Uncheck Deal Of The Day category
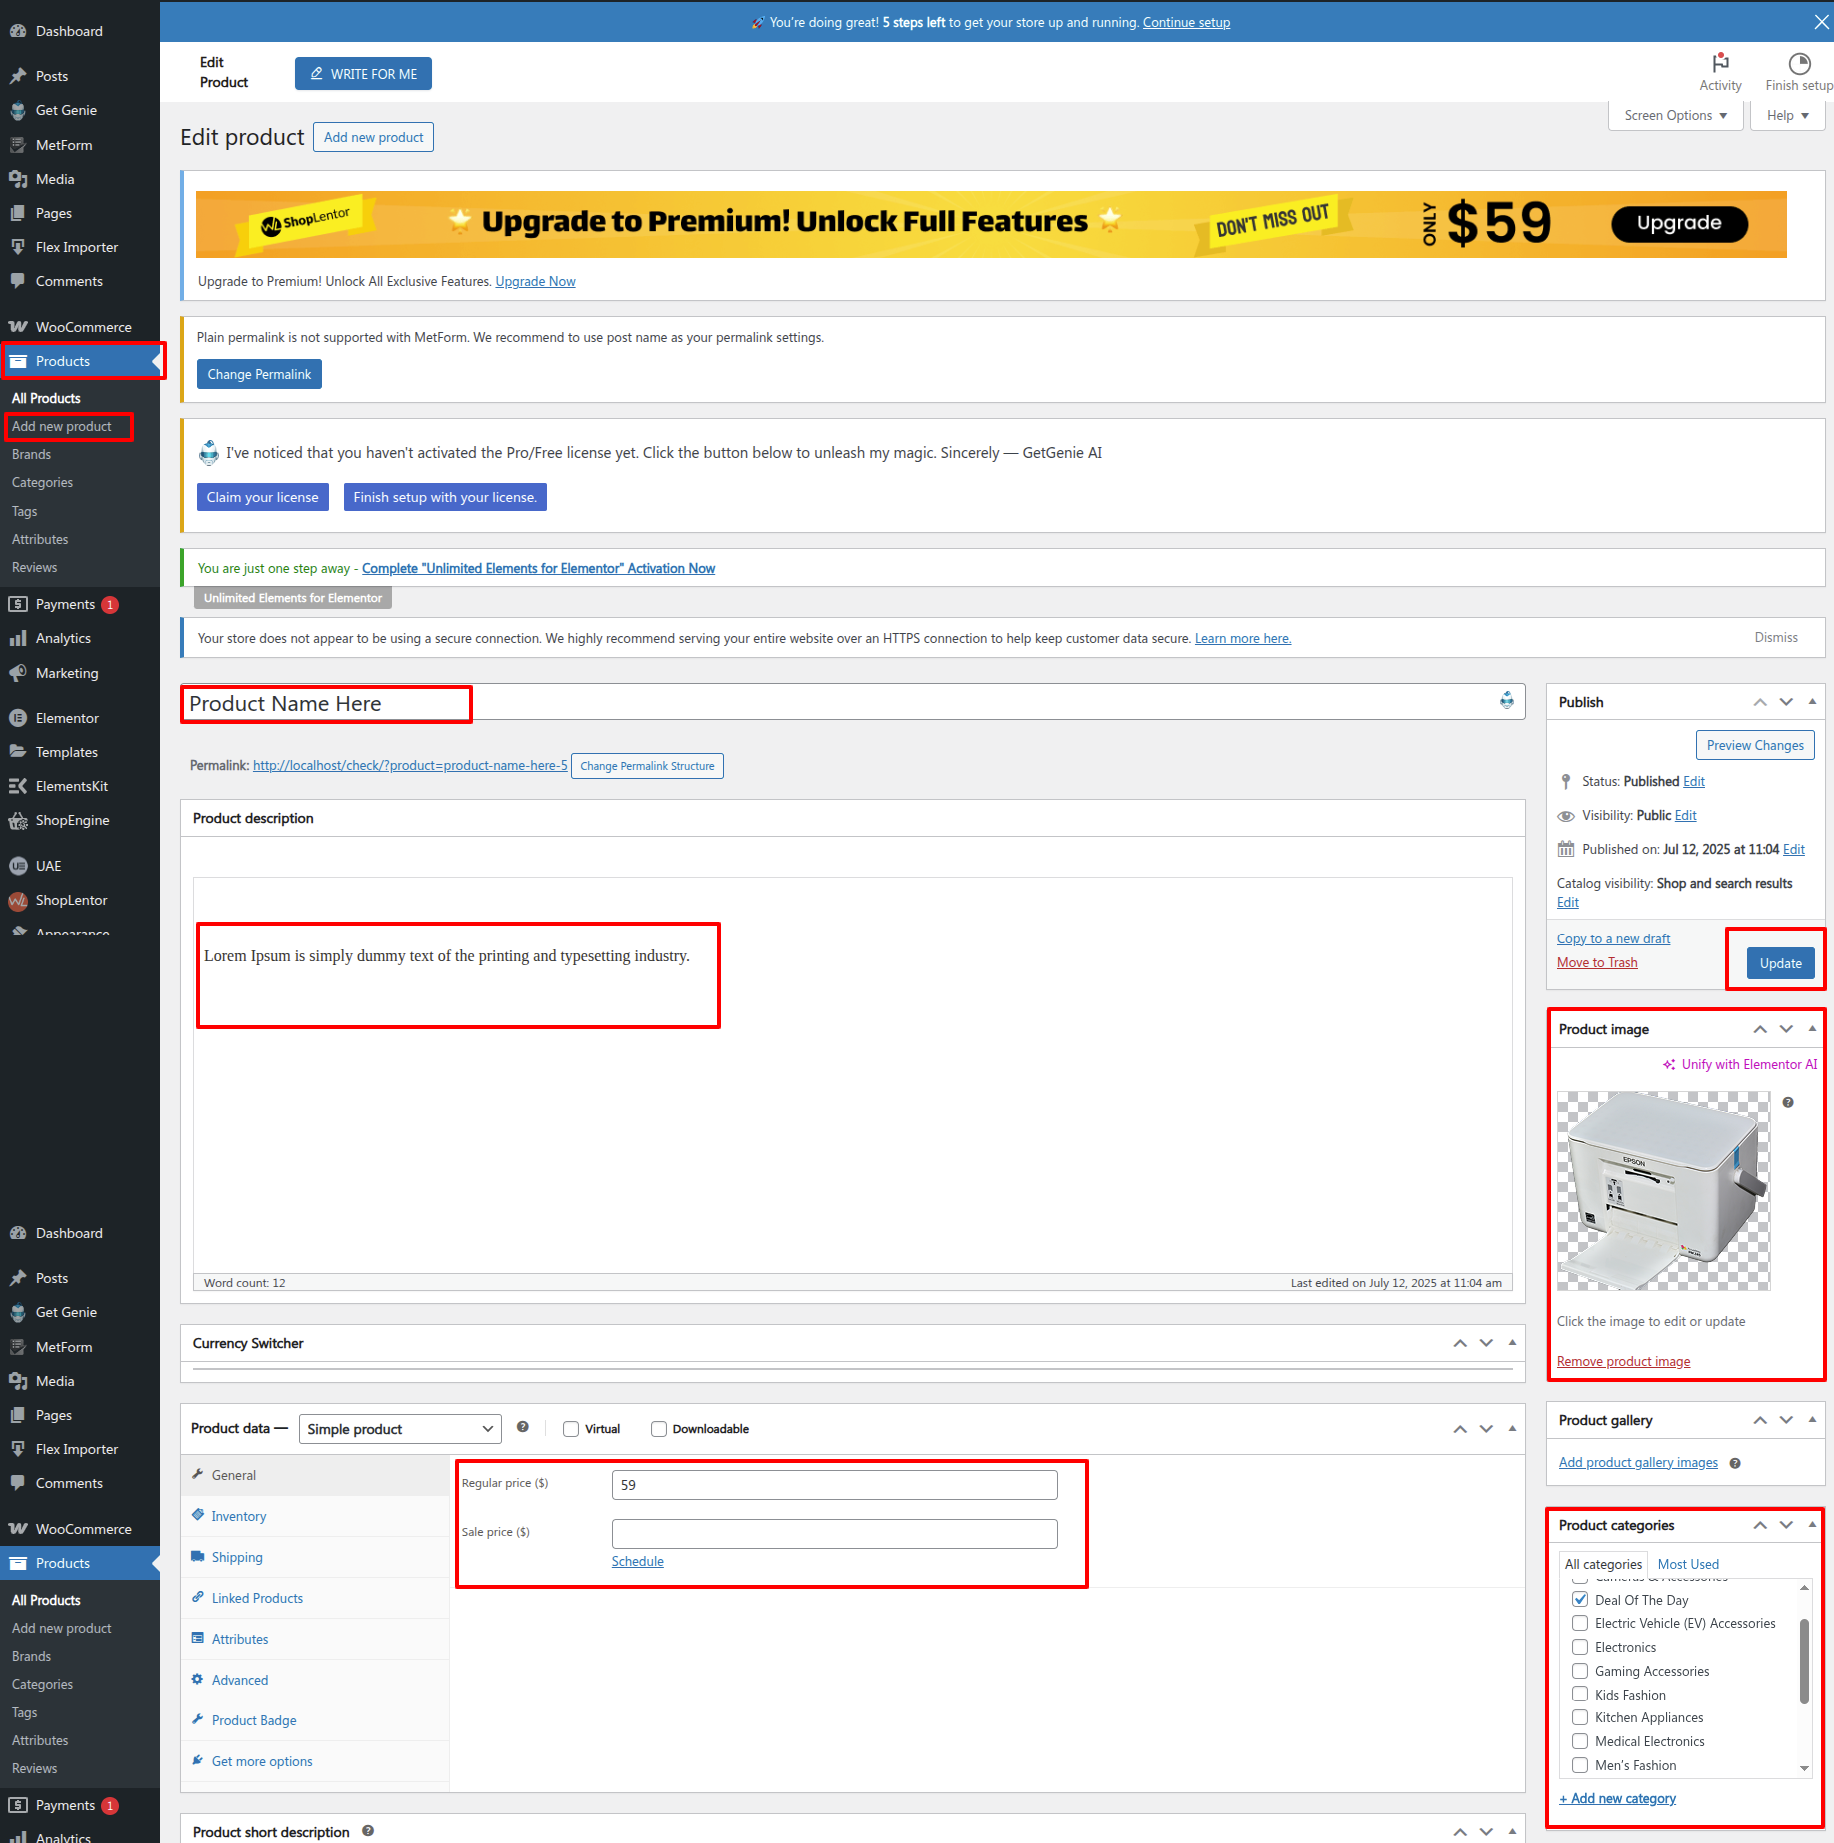 point(1580,1599)
